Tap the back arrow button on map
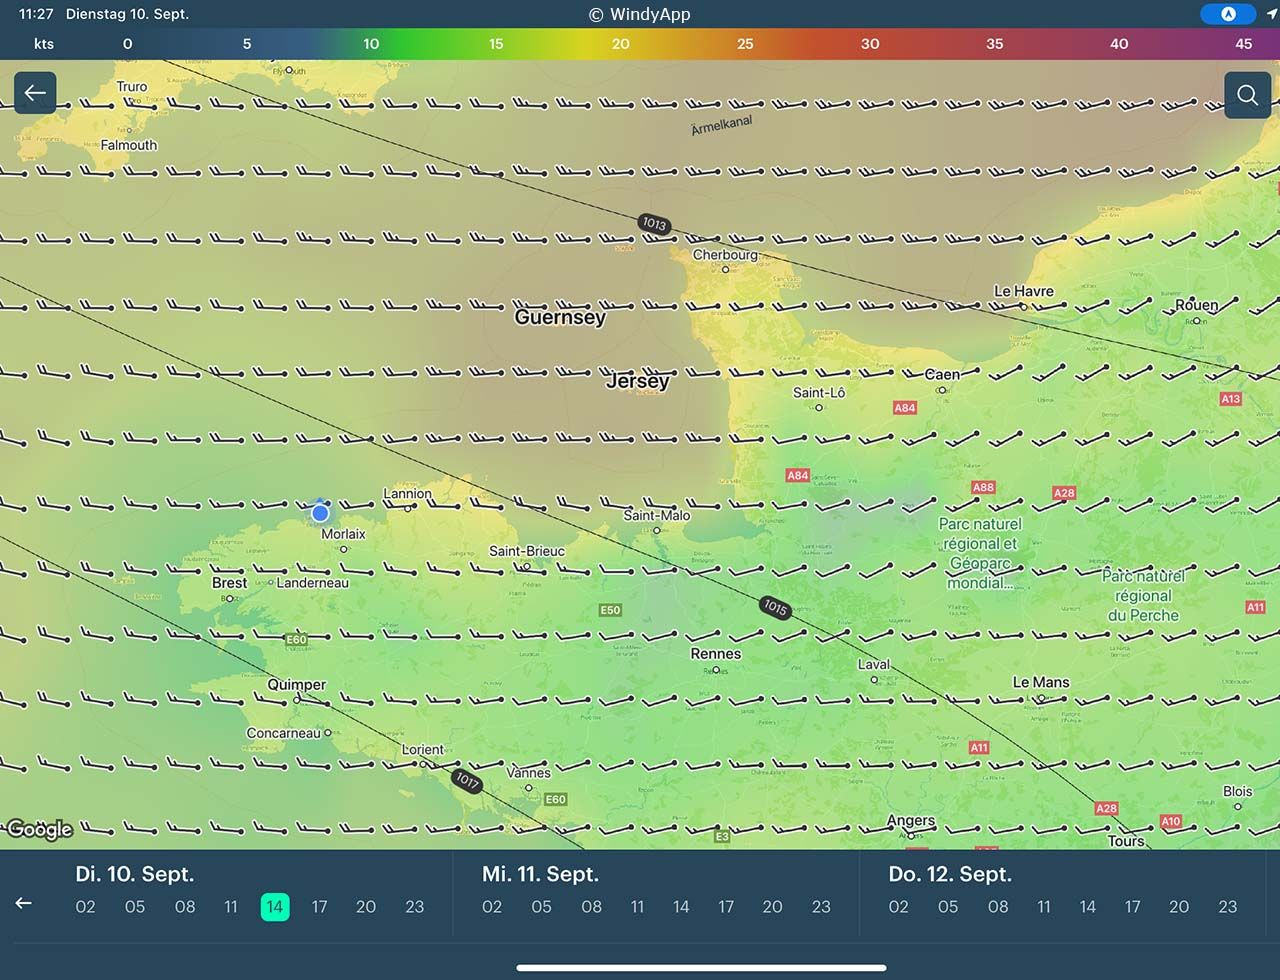1280x980 pixels. (35, 93)
